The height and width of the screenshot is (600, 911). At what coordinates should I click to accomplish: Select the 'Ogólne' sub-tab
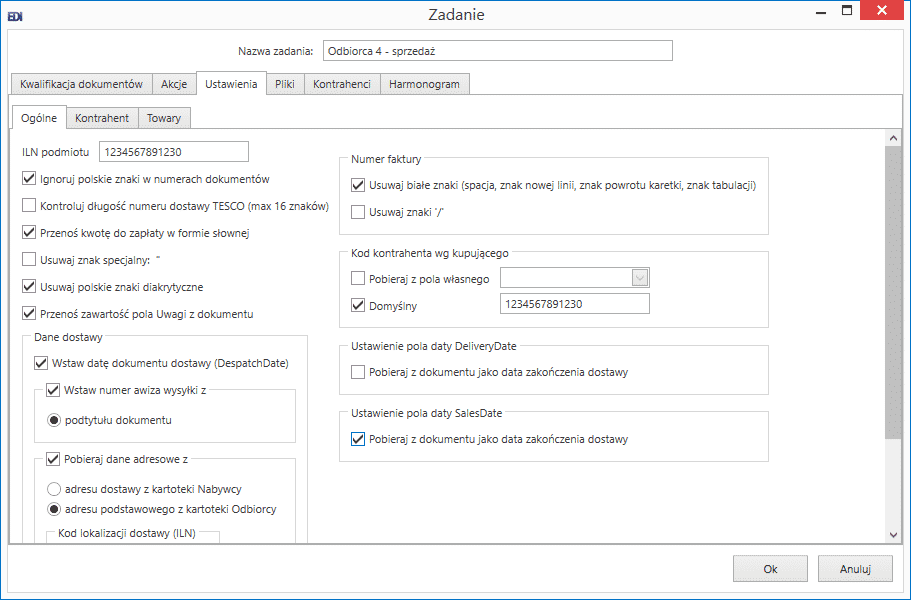click(39, 117)
